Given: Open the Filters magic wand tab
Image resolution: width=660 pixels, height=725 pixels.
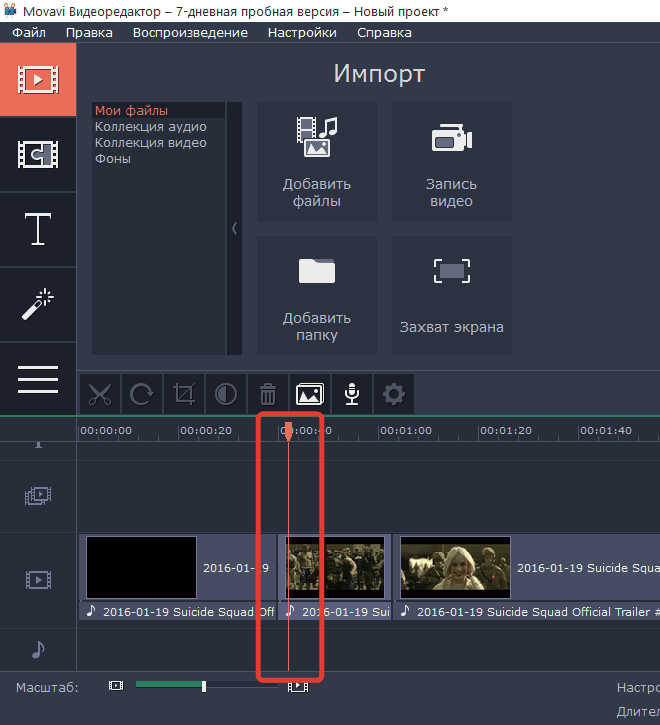Looking at the screenshot, I should click(x=38, y=304).
